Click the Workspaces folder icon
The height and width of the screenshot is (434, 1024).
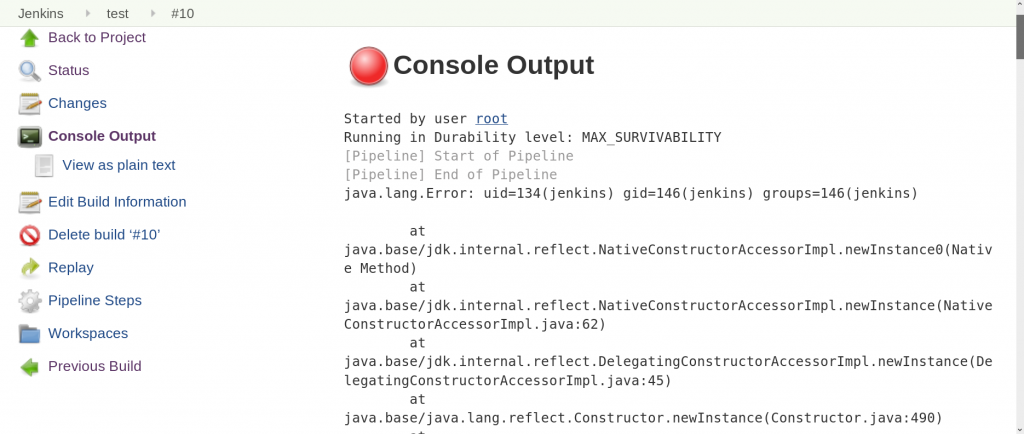point(29,333)
